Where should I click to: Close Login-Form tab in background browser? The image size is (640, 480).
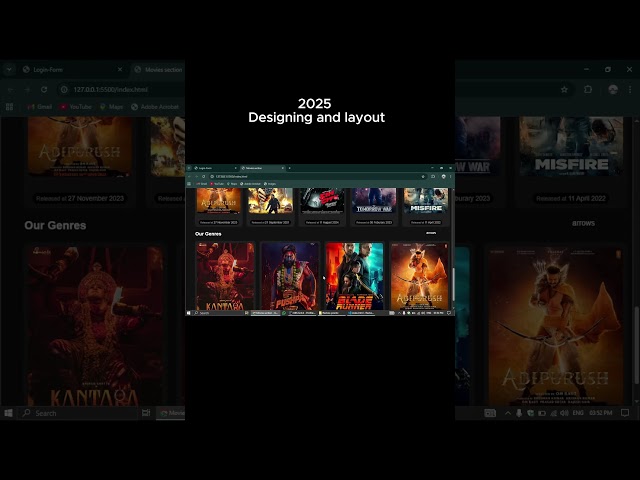click(120, 70)
